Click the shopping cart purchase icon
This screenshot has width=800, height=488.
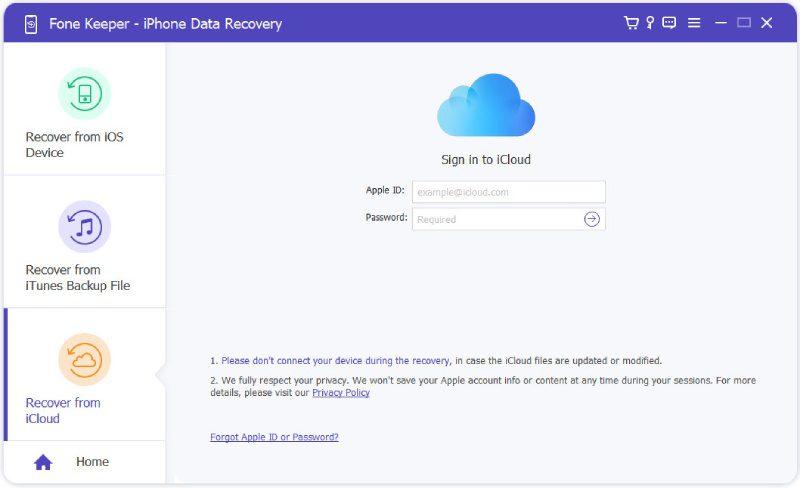coord(631,23)
